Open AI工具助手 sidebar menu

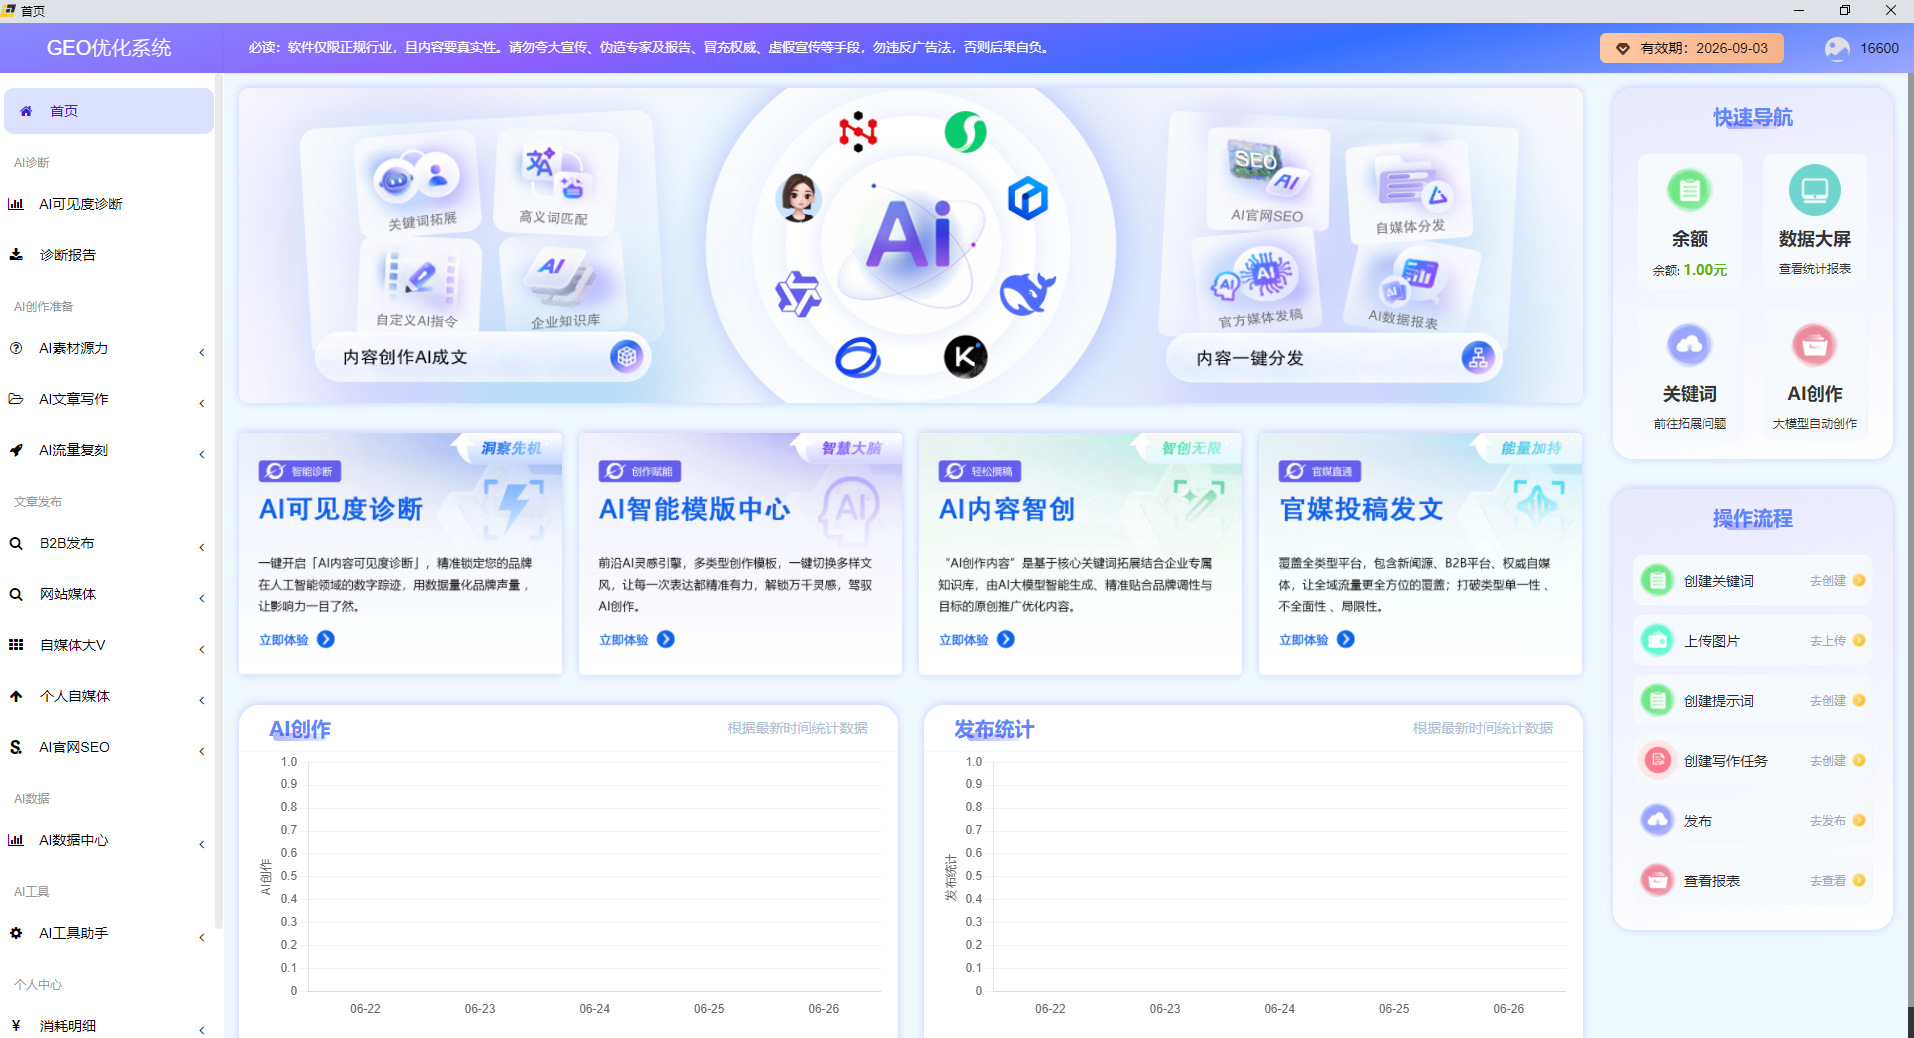pos(108,933)
